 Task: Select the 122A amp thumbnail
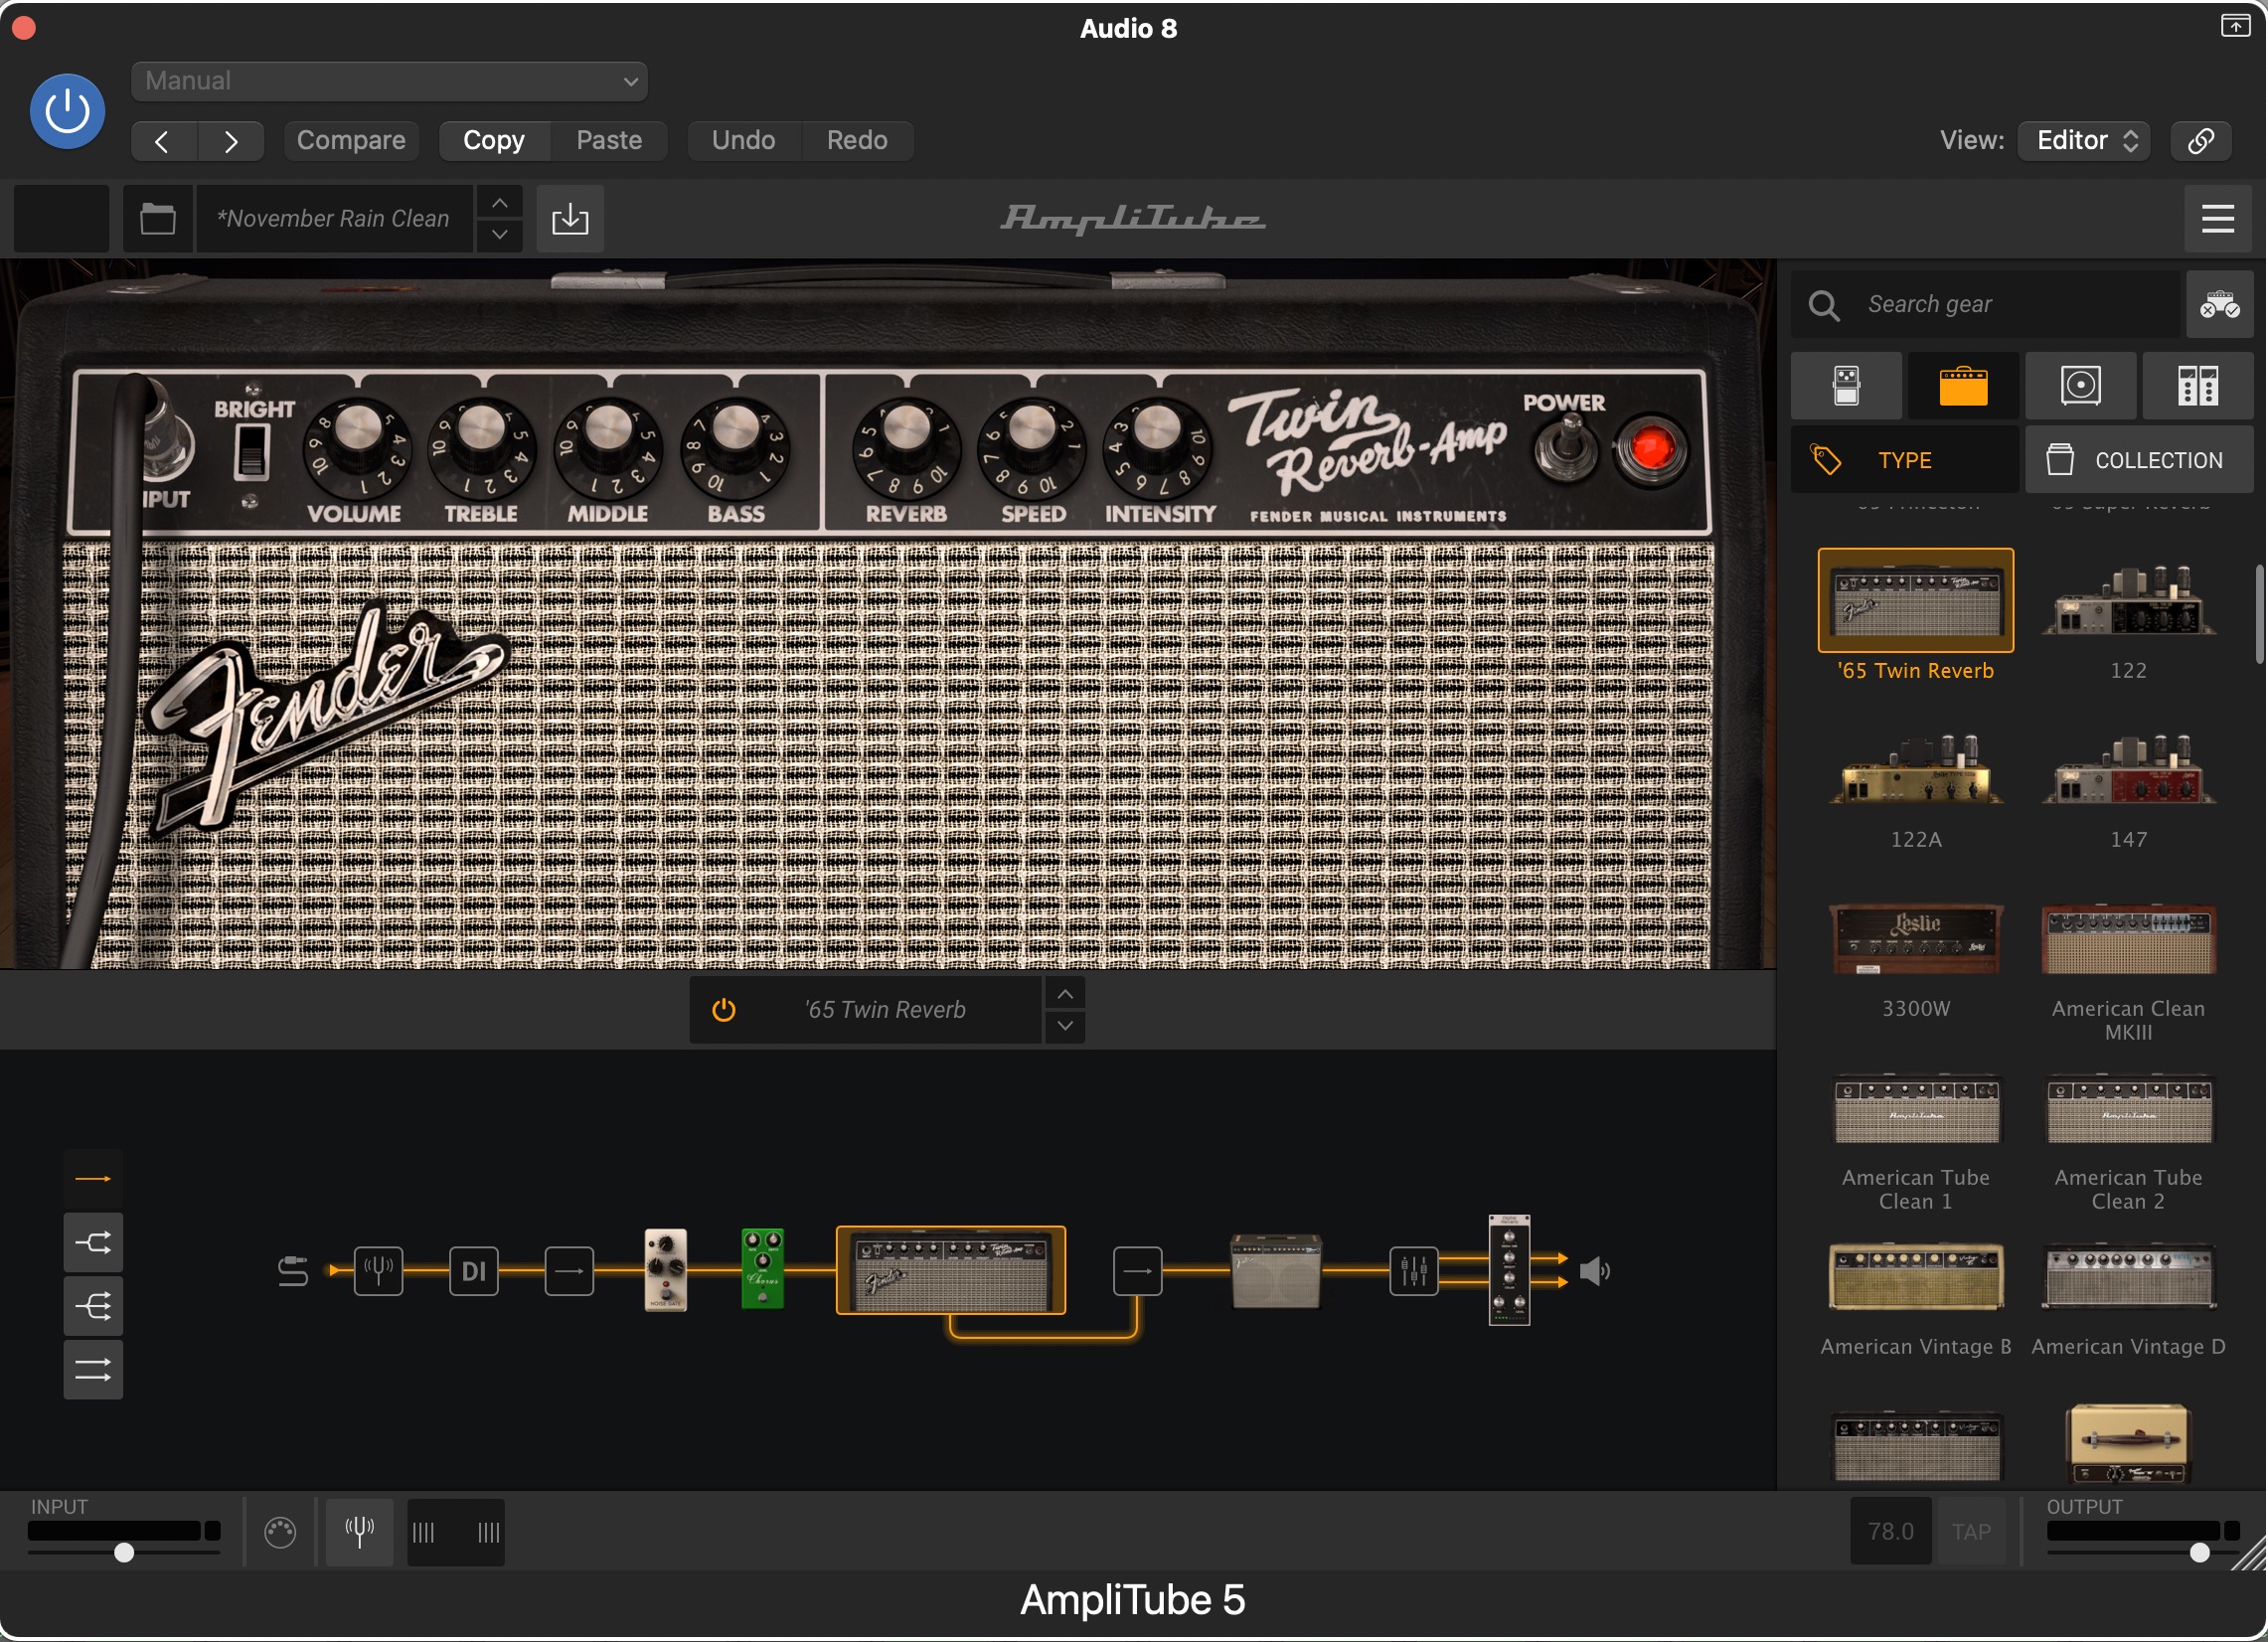1915,769
